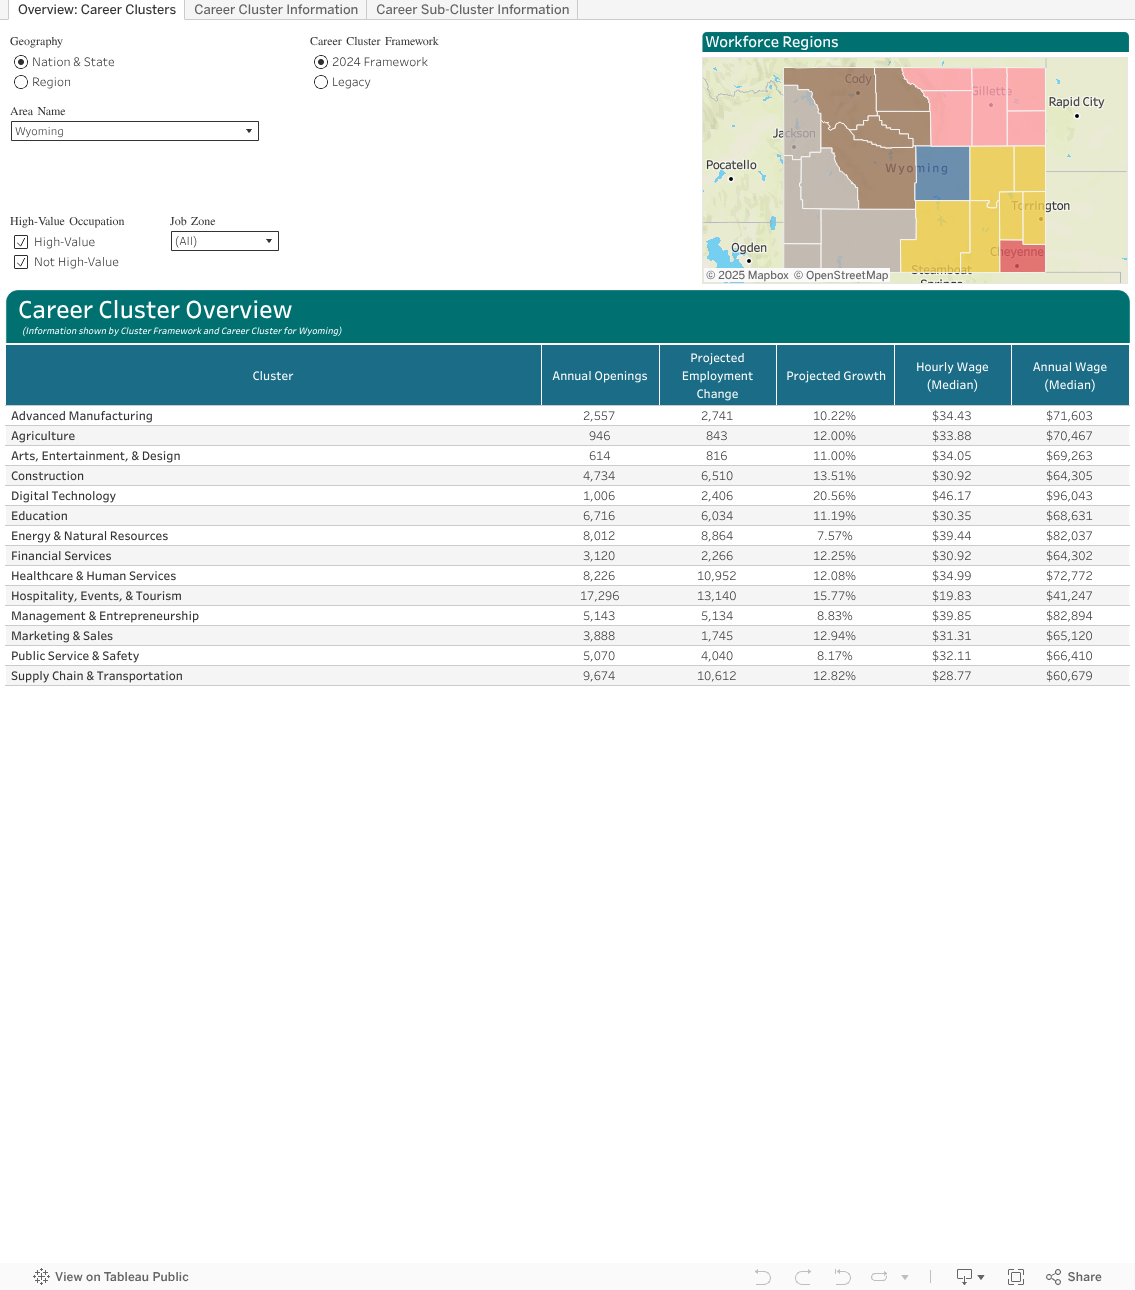Click the Workforce Regions map title
Screen dimensions: 1135x1290
pos(772,42)
